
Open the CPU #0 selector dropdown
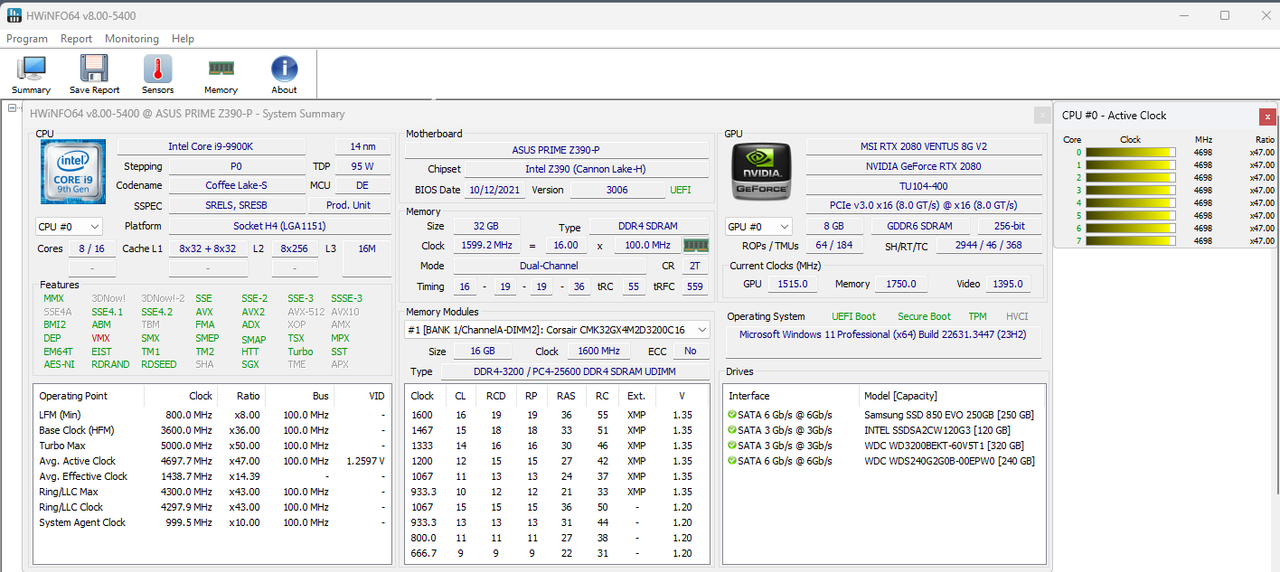click(x=68, y=227)
